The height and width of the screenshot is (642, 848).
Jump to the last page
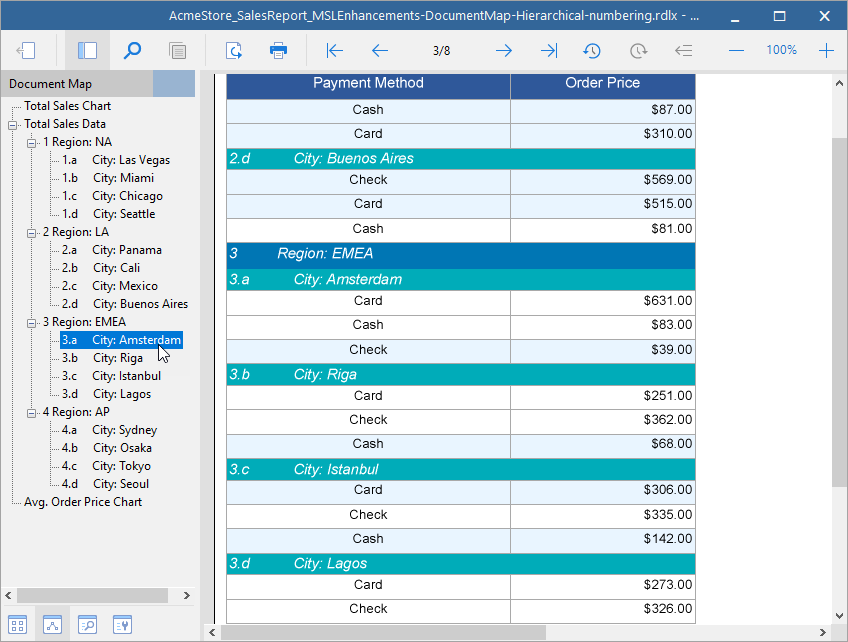point(549,50)
